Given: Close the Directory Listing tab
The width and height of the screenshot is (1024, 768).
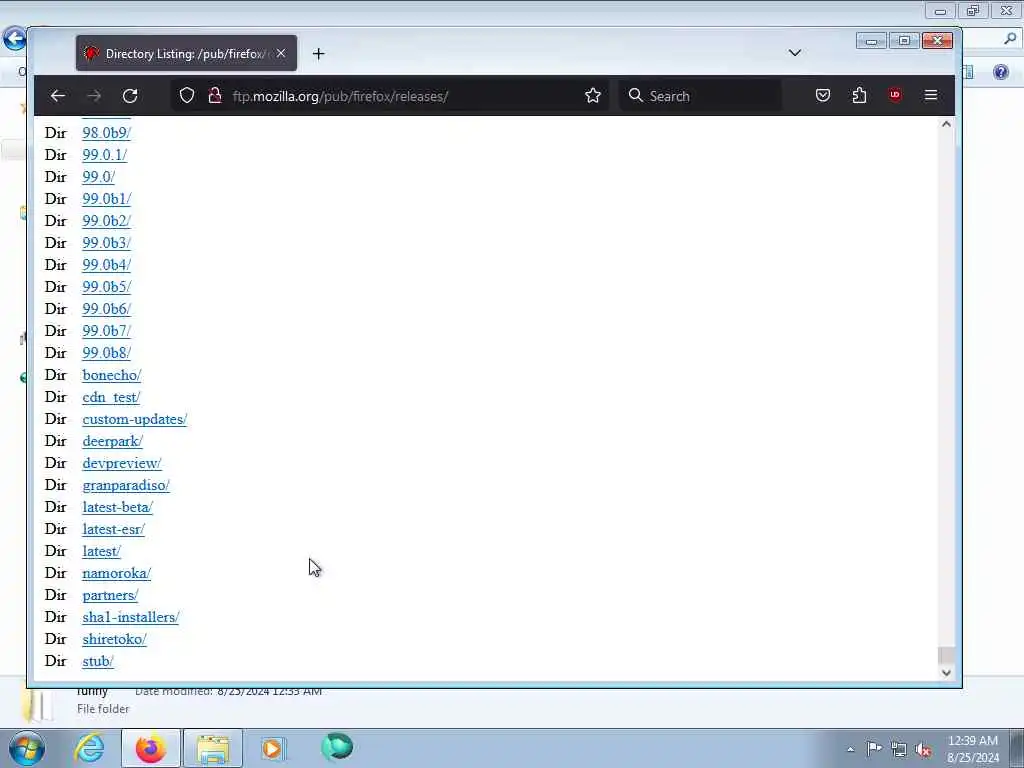Looking at the screenshot, I should 281,53.
